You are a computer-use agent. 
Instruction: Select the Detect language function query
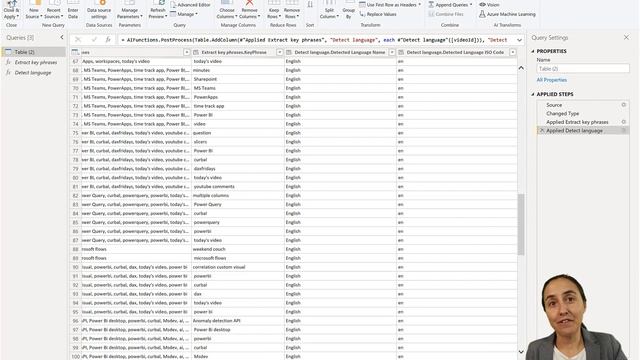click(x=33, y=73)
